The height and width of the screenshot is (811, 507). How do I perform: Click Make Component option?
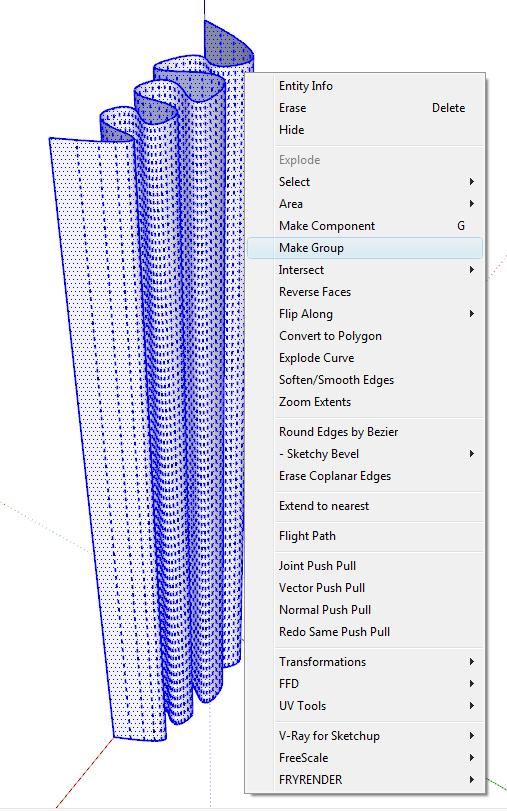[365, 226]
